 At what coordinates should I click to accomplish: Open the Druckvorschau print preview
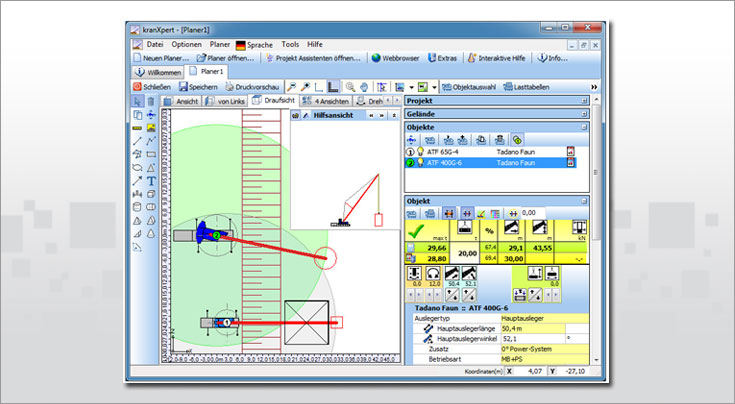tap(252, 87)
